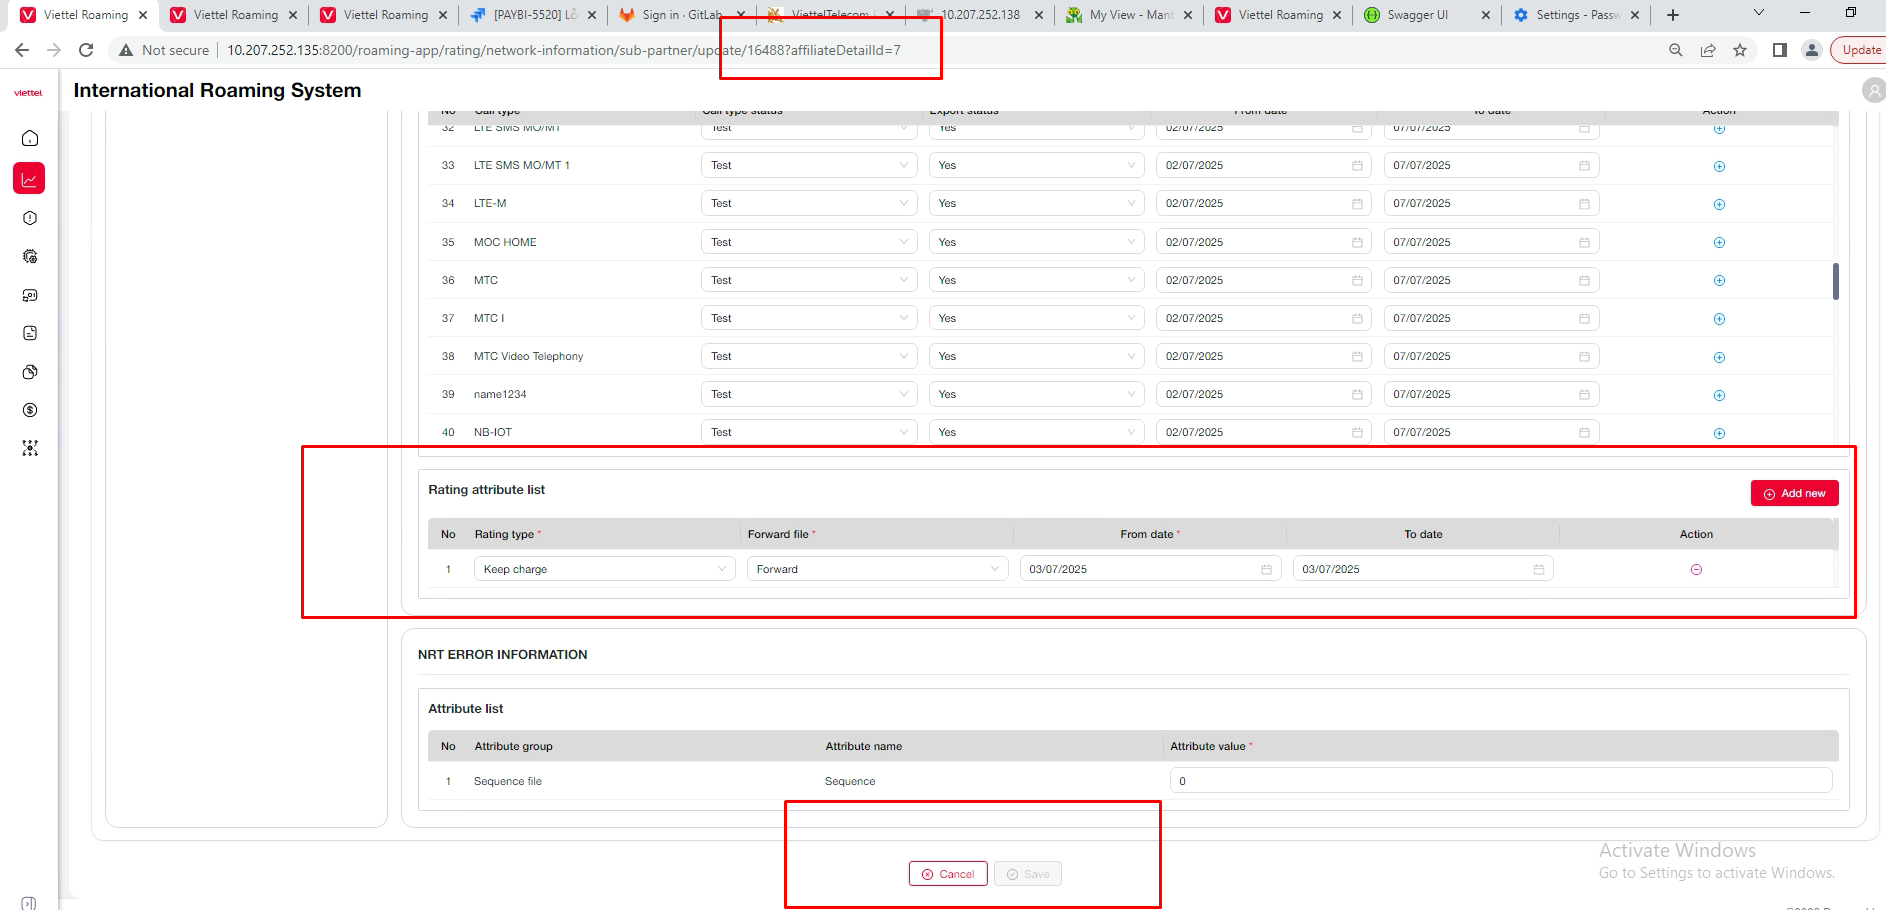Bookmark this page with the star icon
This screenshot has height=910, width=1886.
point(1740,50)
